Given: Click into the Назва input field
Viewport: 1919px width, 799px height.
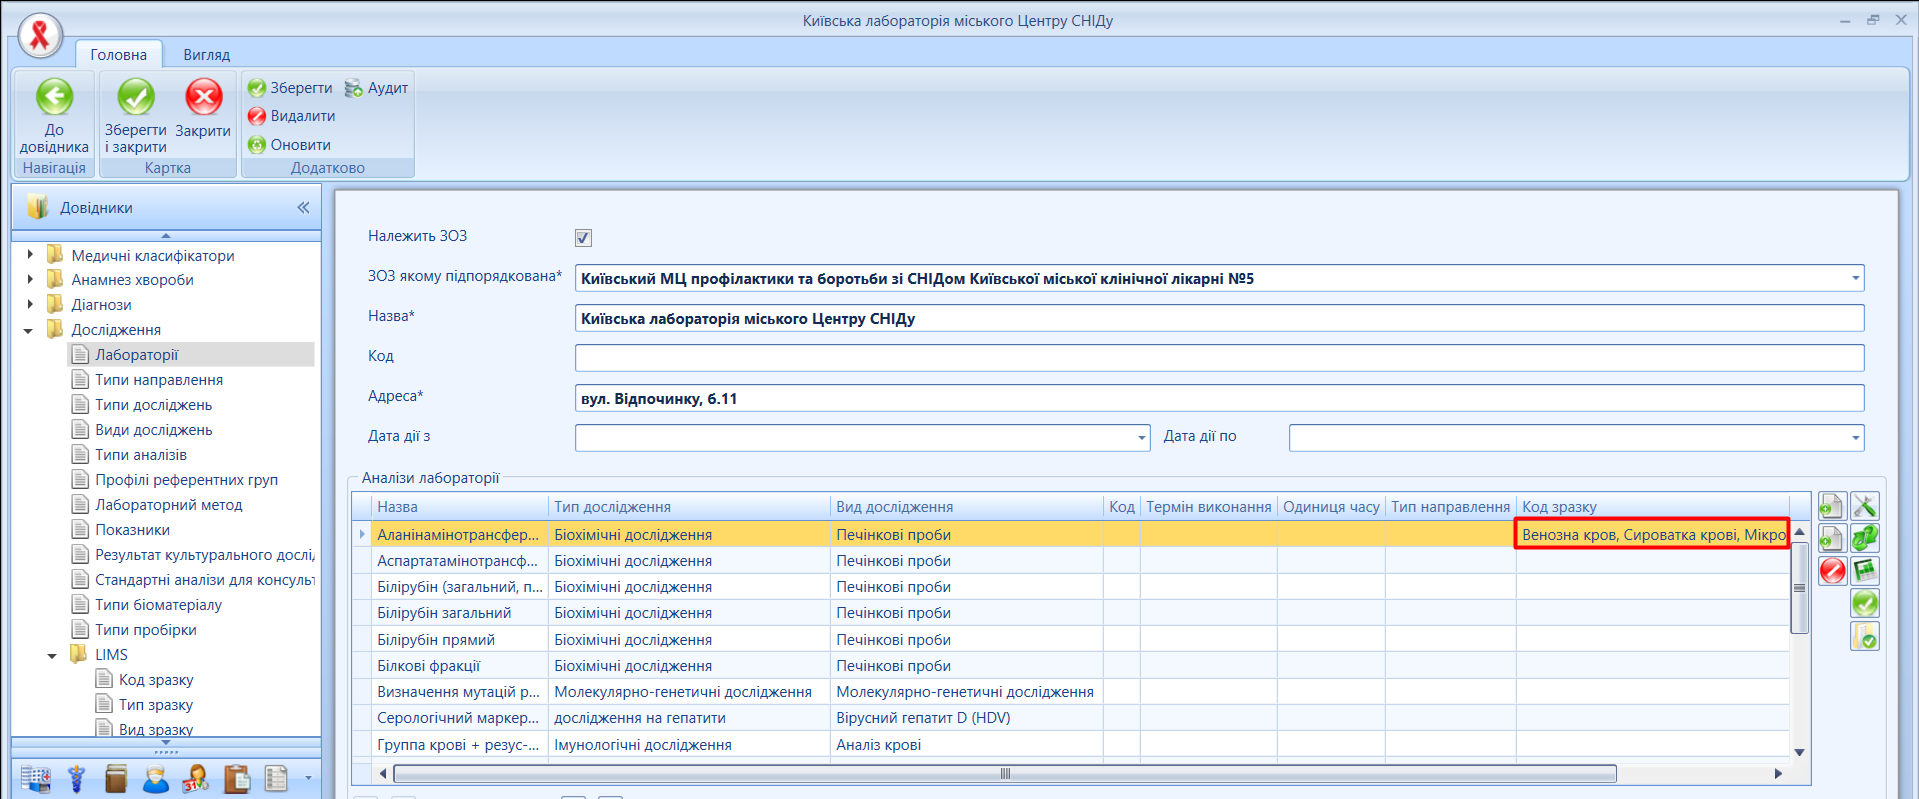Looking at the screenshot, I should (1219, 318).
